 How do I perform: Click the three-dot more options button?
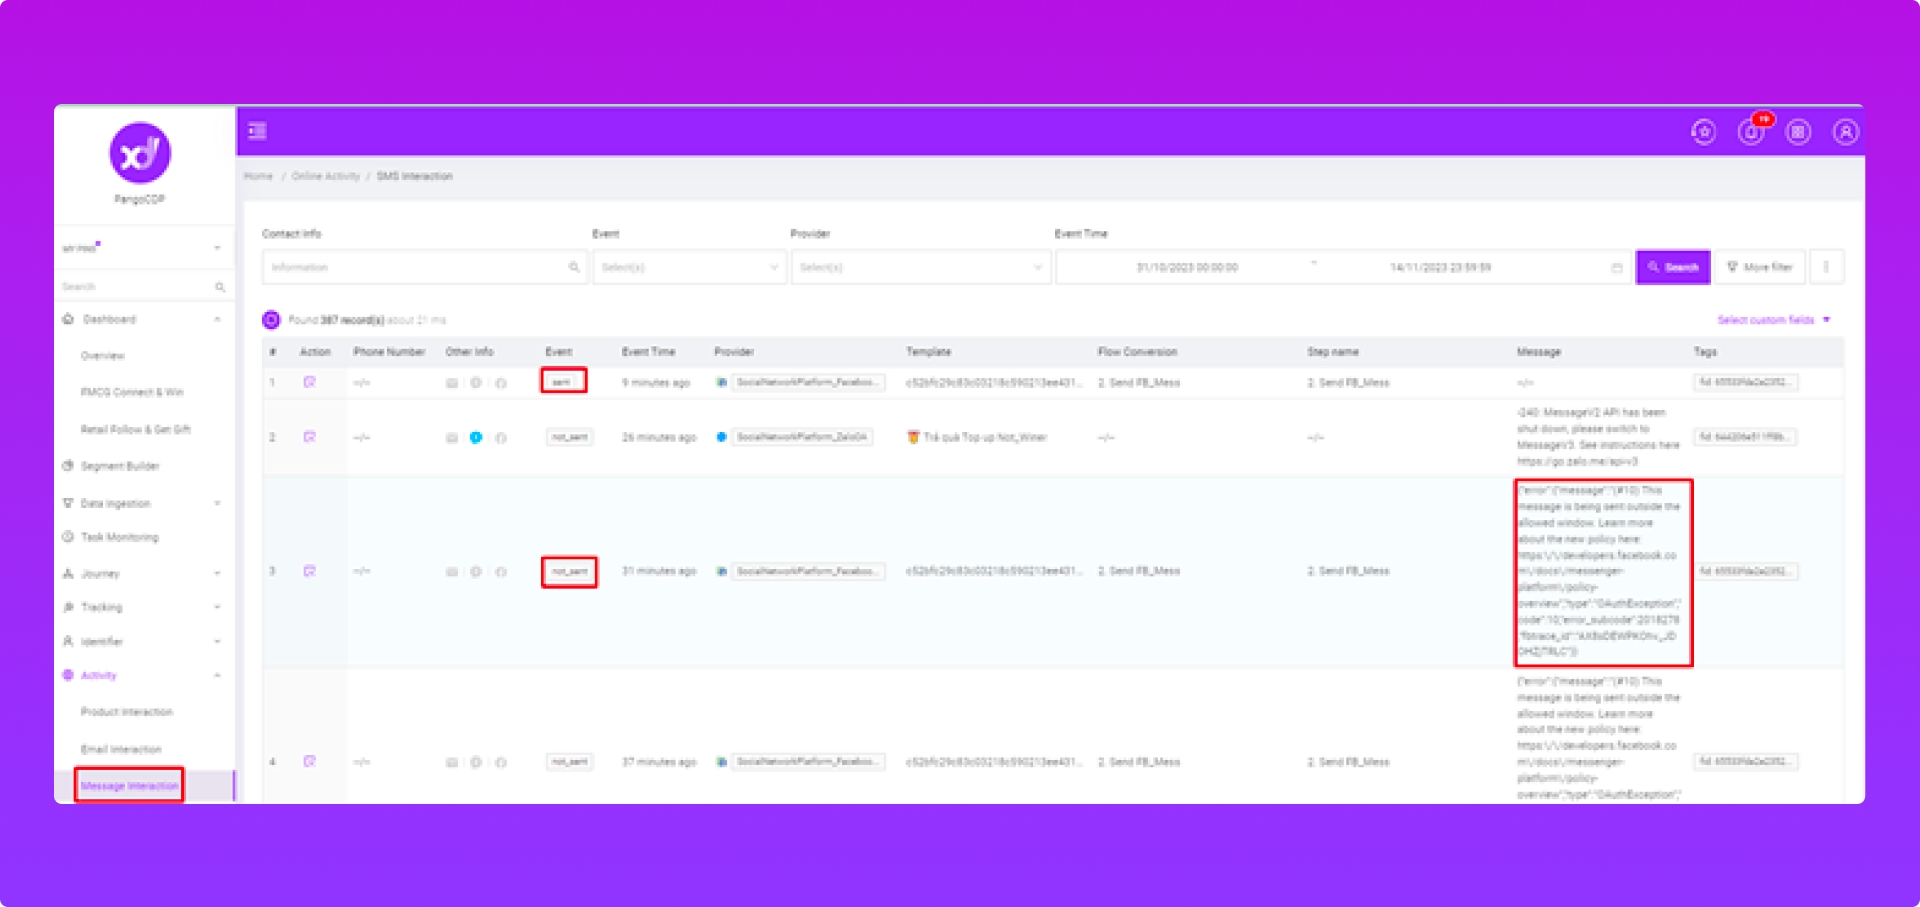[1826, 267]
